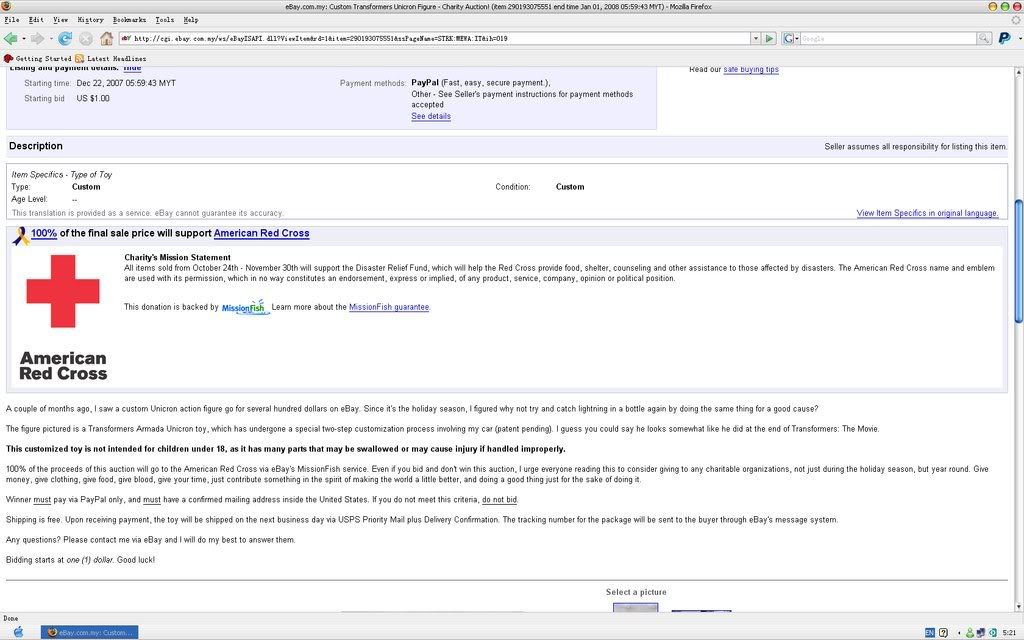The height and width of the screenshot is (640, 1024).
Task: Click the 'US $1.00' starting bid value
Action: 93,99
